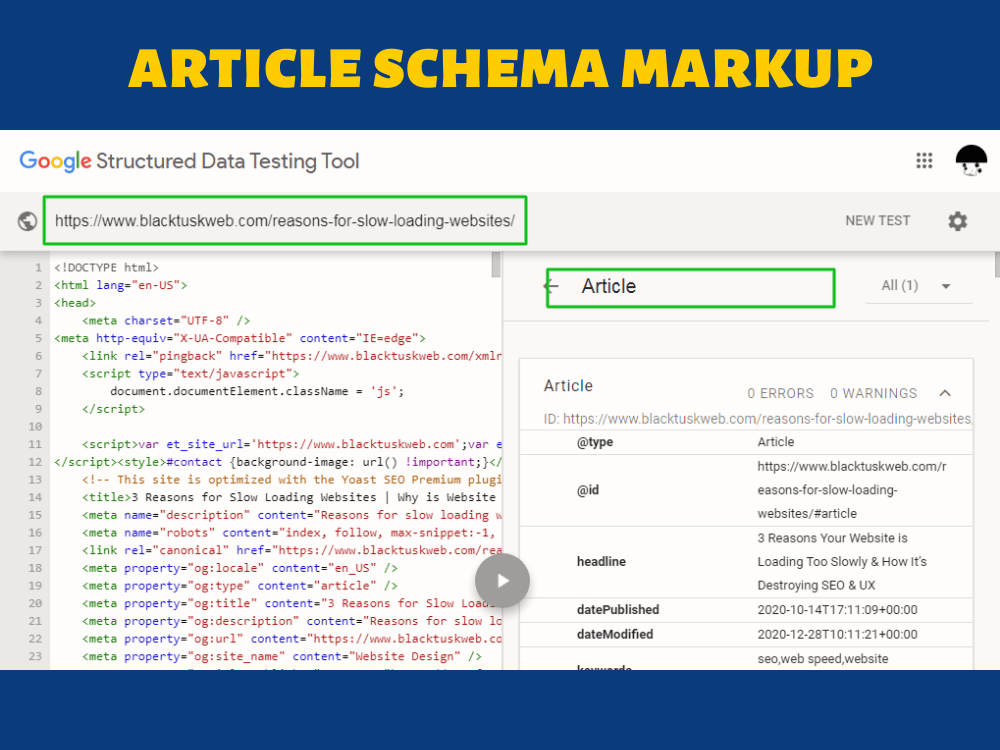Click the Yoast SEO comment line
This screenshot has width=1000, height=750.
pos(291,479)
